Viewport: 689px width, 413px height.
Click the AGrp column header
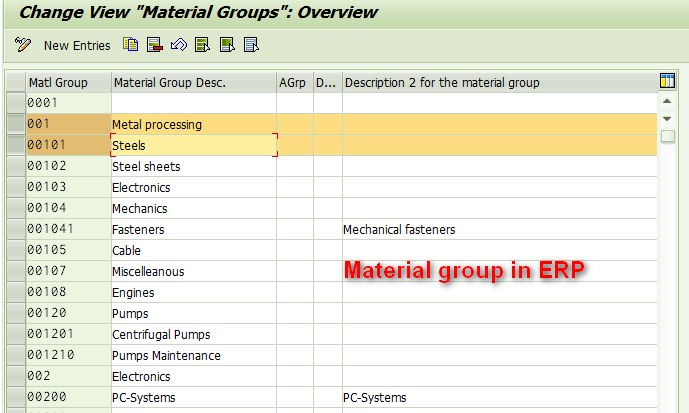tap(295, 82)
